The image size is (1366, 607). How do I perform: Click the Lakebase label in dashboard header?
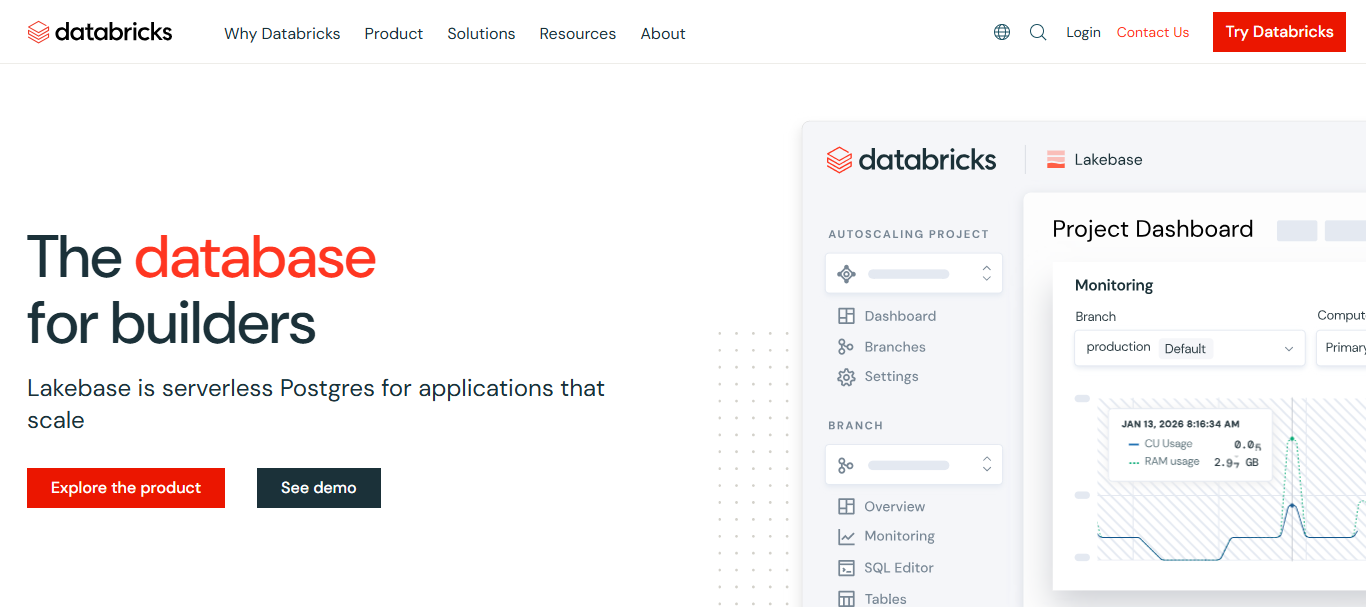click(1108, 159)
